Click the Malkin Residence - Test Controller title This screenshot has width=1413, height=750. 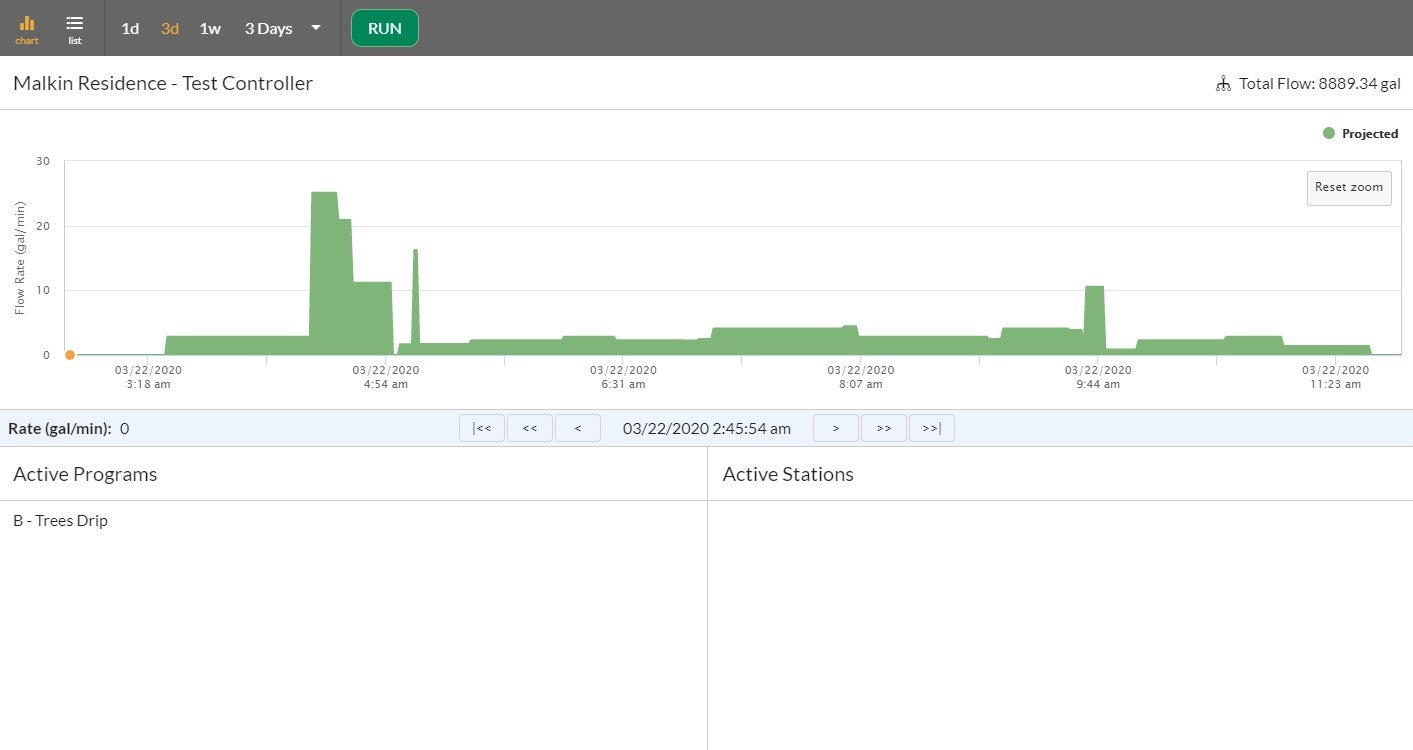pyautogui.click(x=163, y=83)
